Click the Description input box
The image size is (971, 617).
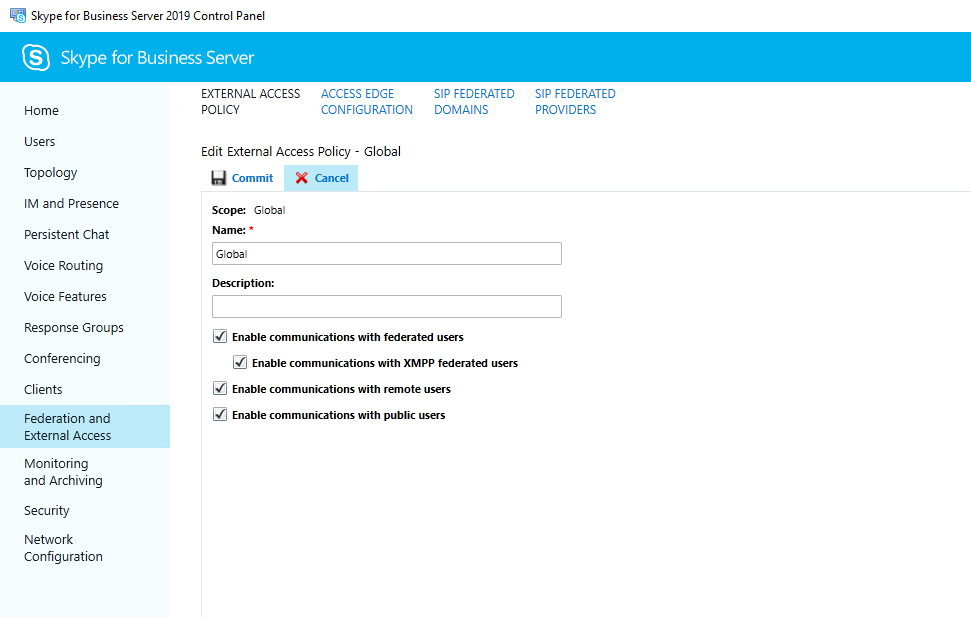(386, 306)
